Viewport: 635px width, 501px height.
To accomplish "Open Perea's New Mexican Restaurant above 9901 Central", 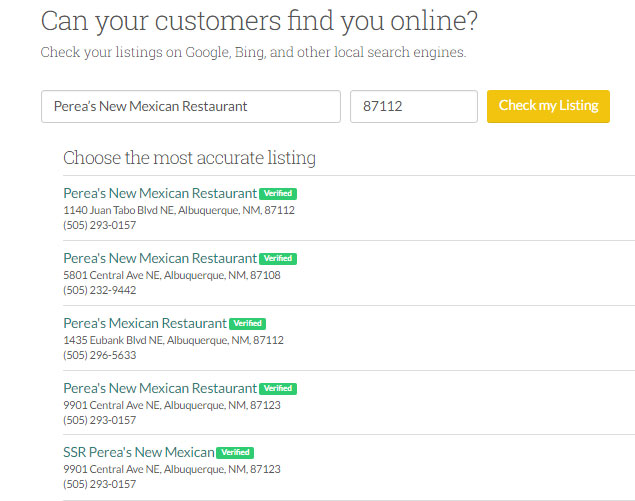I will pyautogui.click(x=160, y=388).
